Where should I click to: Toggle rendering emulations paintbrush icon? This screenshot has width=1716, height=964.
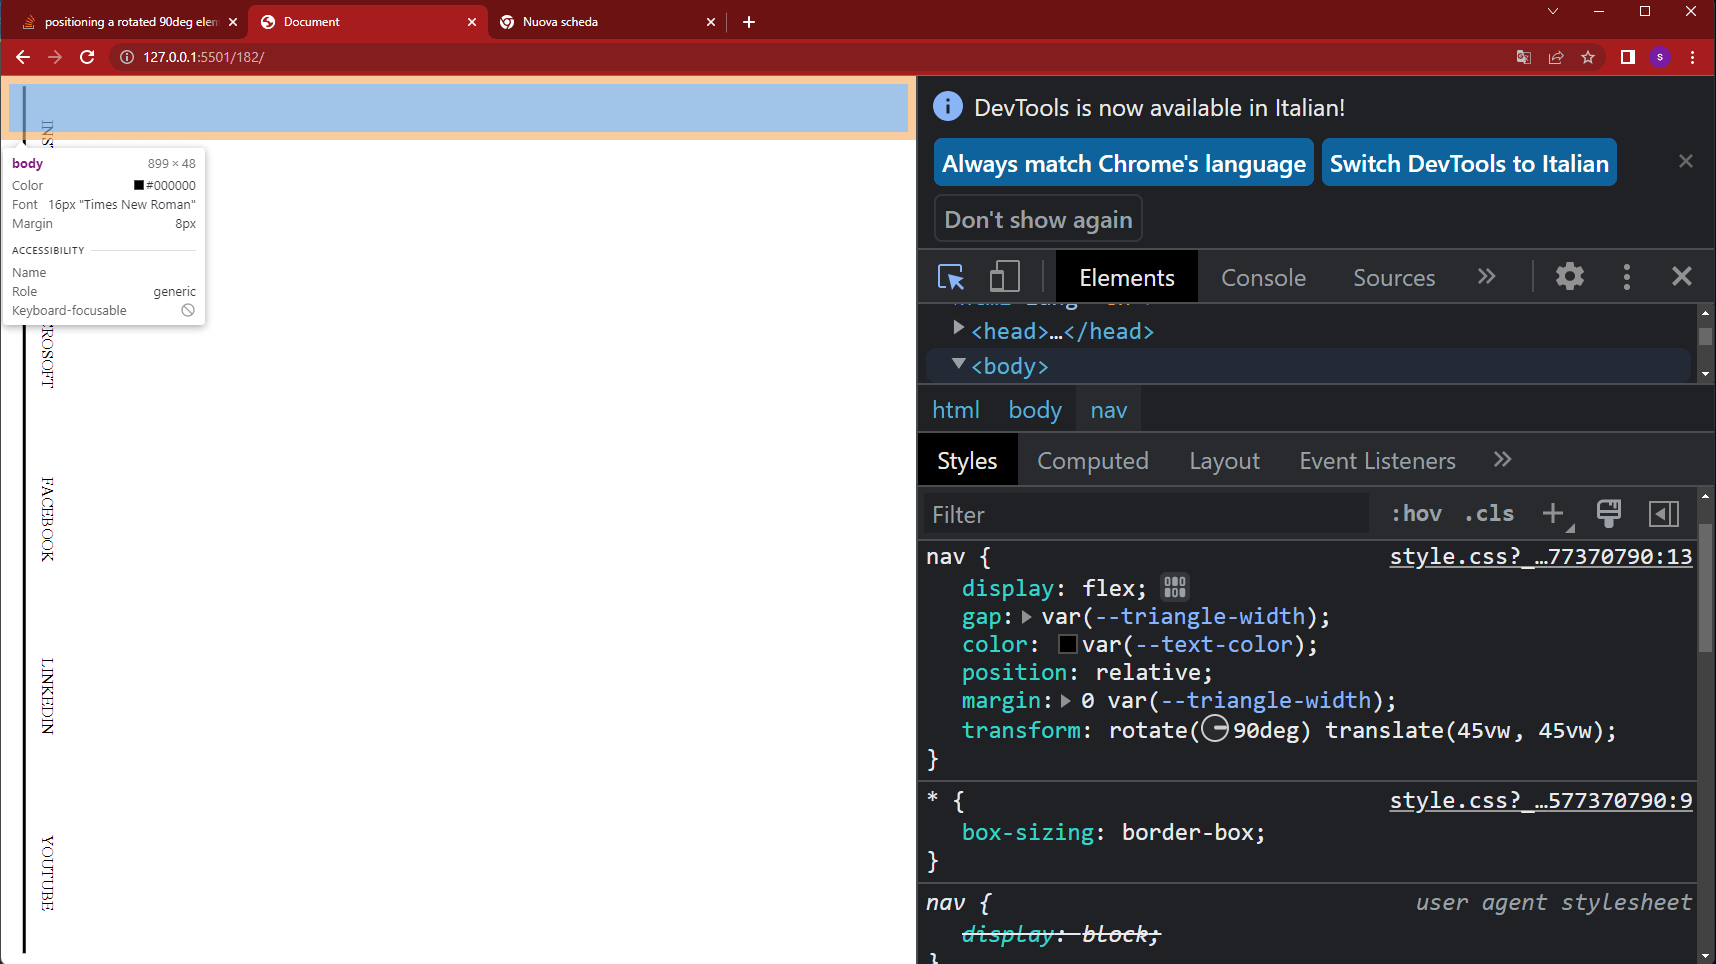1609,514
